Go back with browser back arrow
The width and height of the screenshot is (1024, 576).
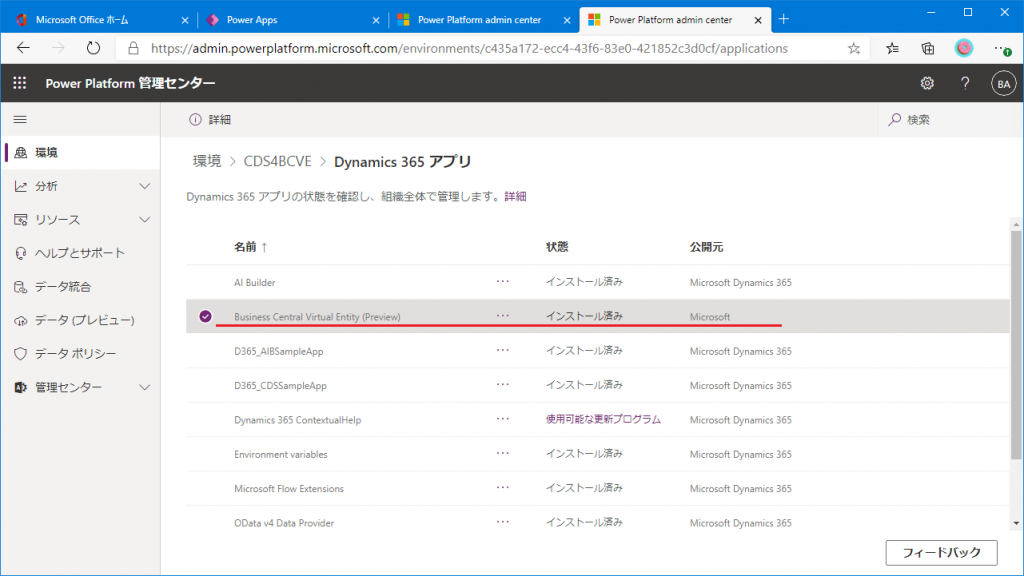coord(24,48)
